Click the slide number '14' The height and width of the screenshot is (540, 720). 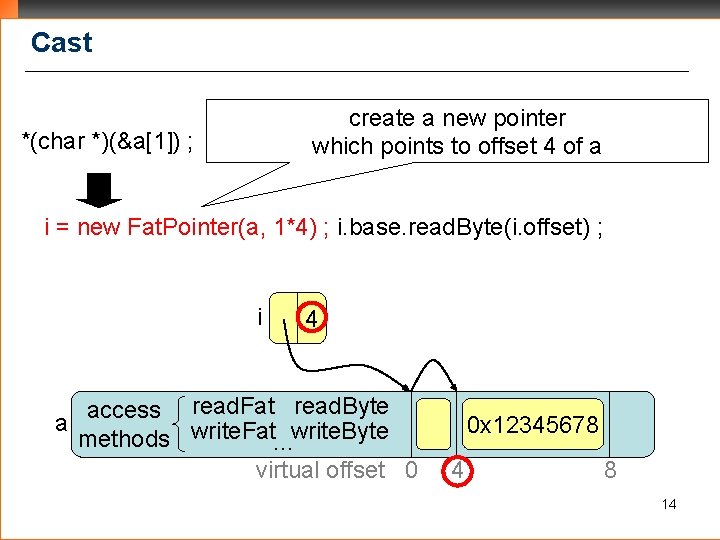pyautogui.click(x=669, y=504)
